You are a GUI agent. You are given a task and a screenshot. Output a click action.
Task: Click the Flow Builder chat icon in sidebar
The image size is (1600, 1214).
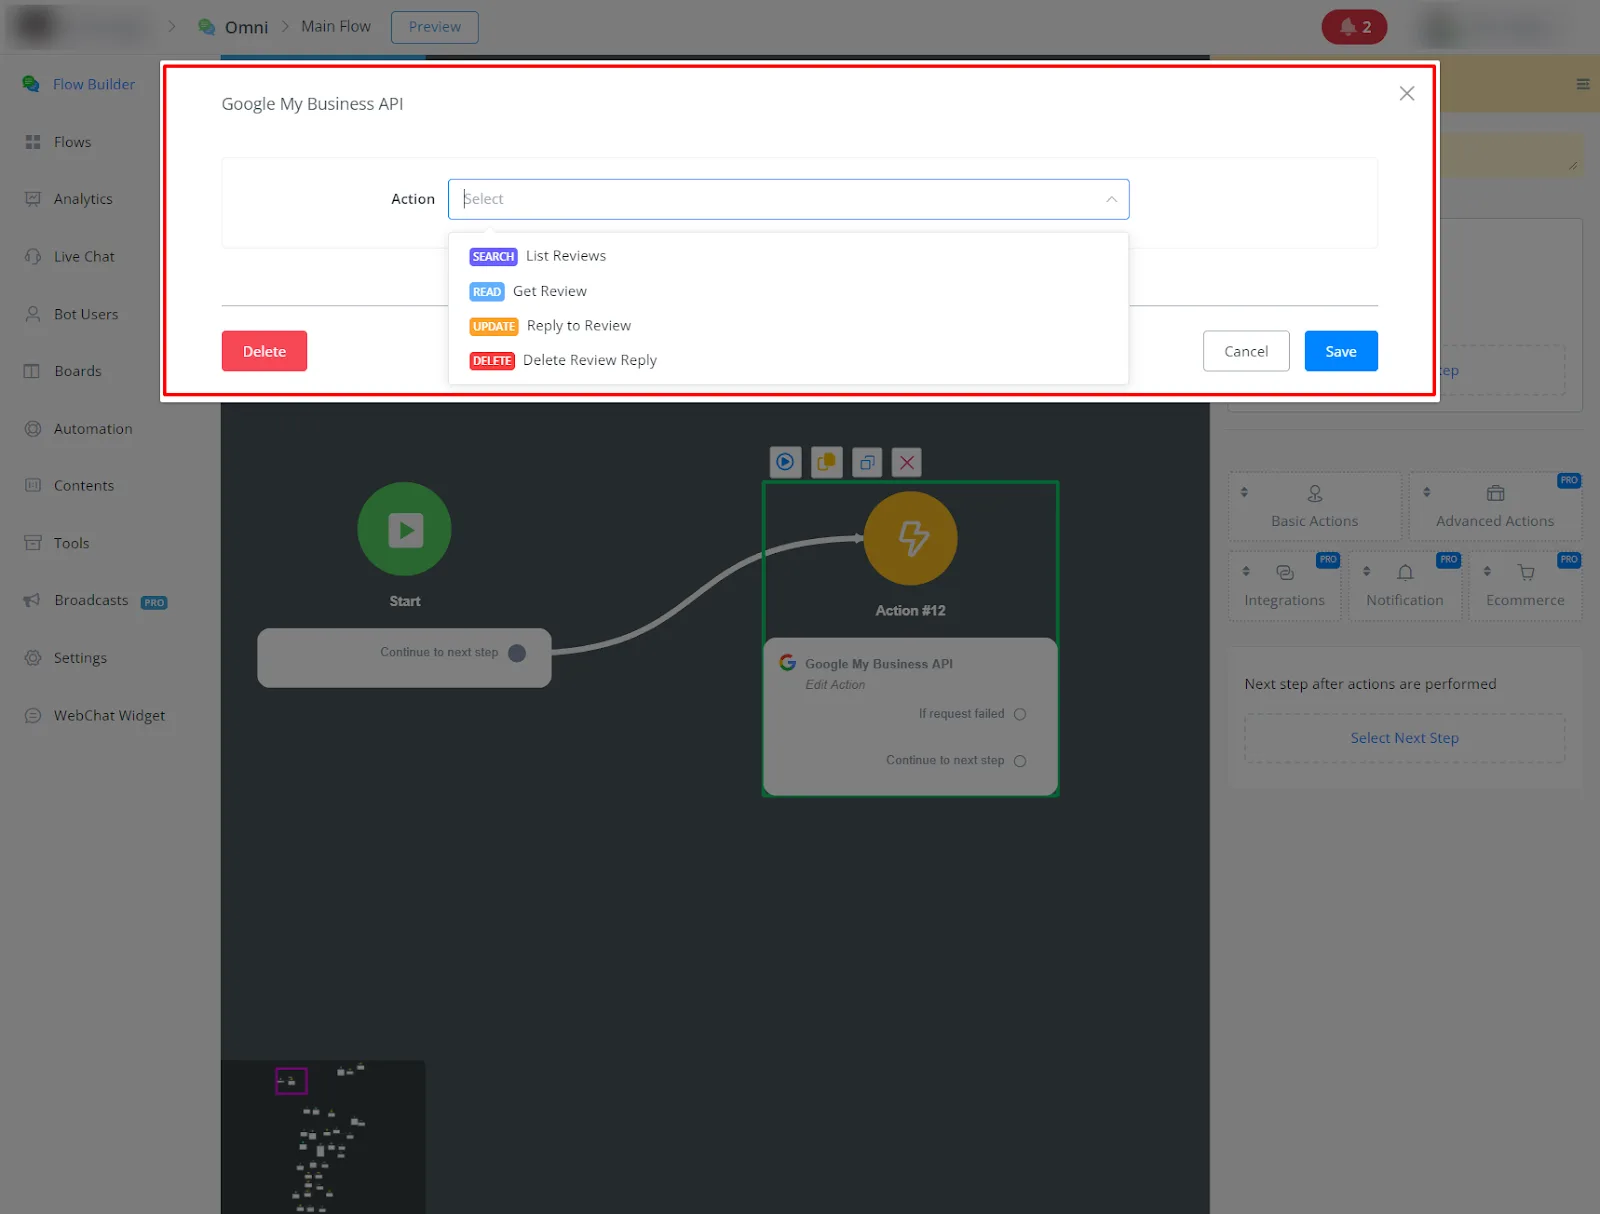[31, 84]
